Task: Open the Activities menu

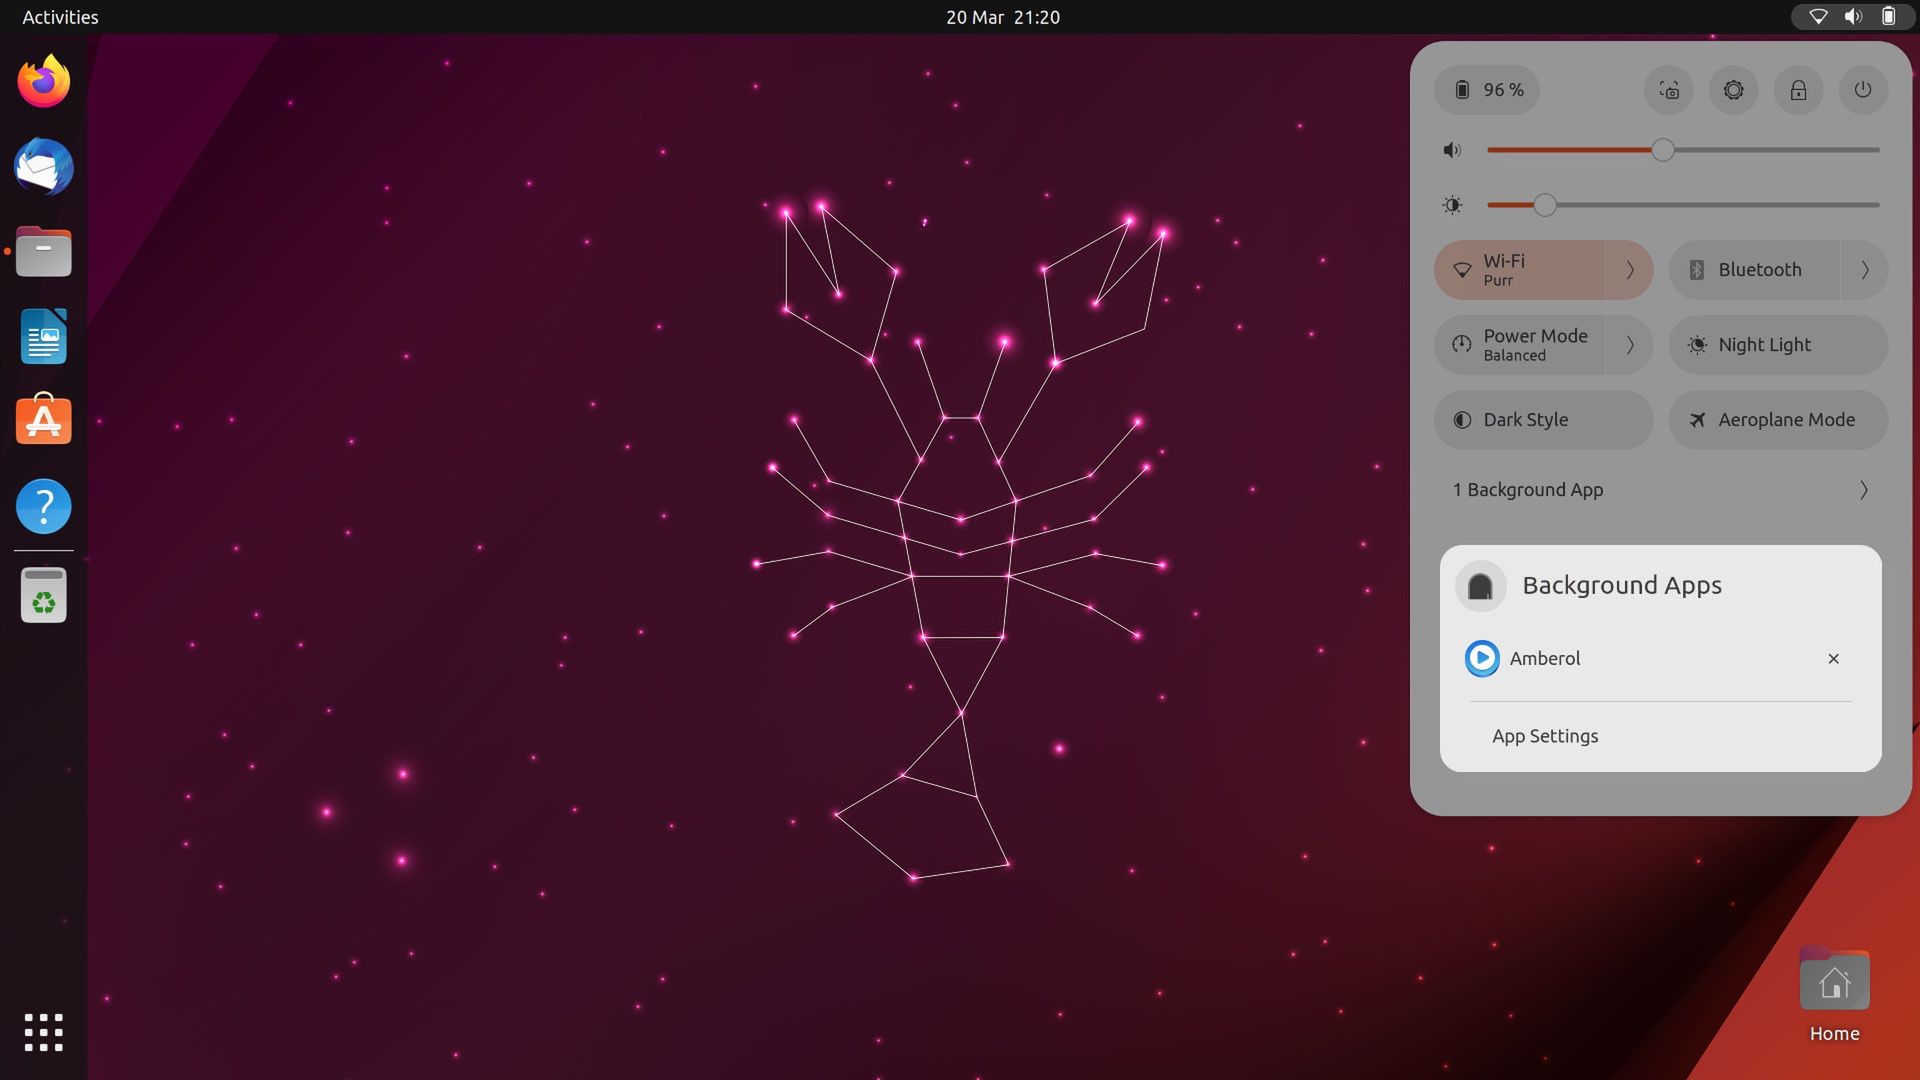Action: tap(59, 16)
